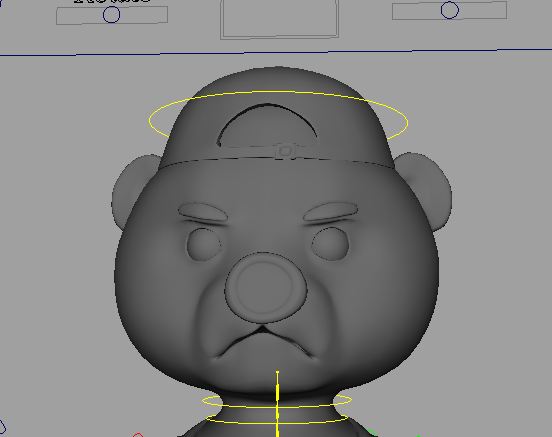Click the left eyebrow mesh
This screenshot has width=552, height=437.
[202, 212]
